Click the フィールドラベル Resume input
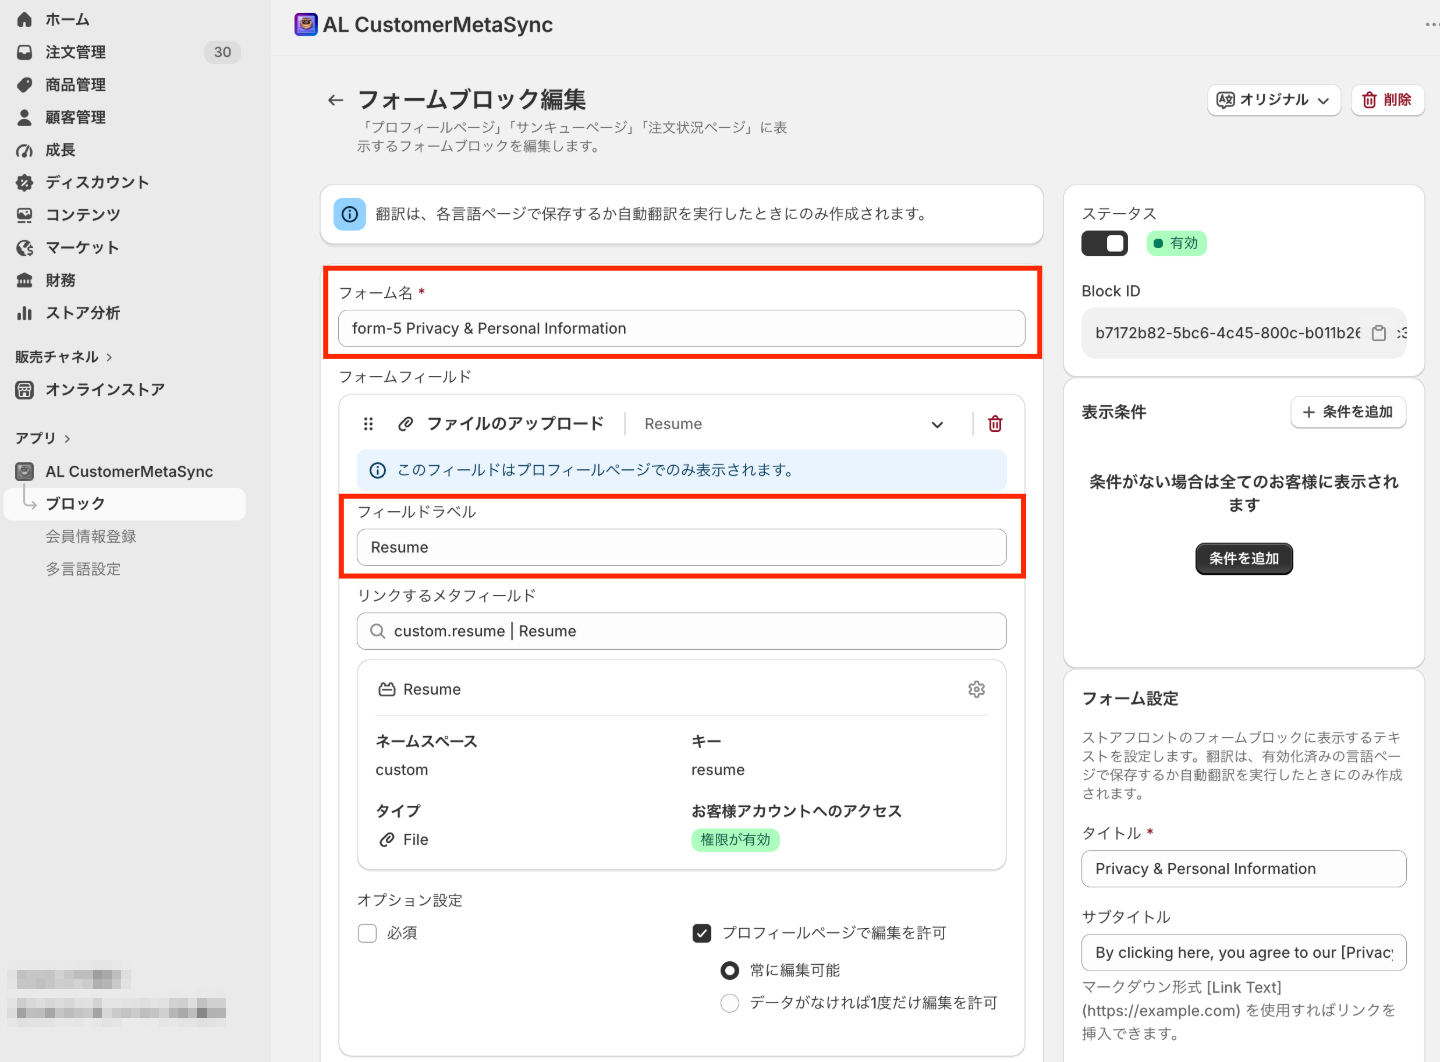This screenshot has height=1062, width=1440. click(x=682, y=547)
